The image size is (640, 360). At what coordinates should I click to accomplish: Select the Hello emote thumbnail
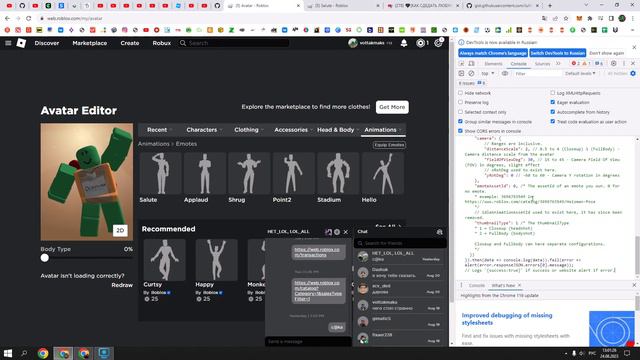[383, 173]
